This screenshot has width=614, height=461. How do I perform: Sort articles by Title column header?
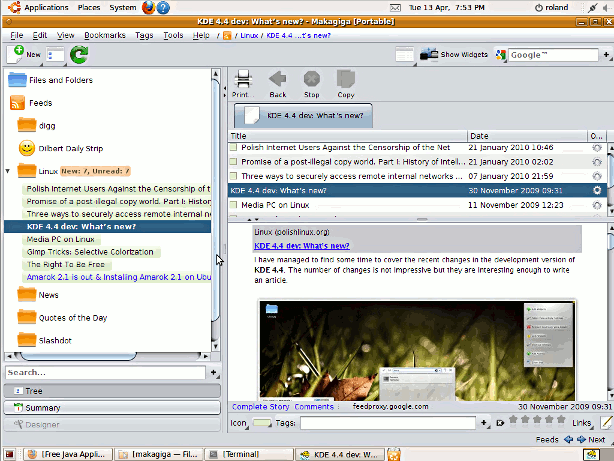coord(348,136)
